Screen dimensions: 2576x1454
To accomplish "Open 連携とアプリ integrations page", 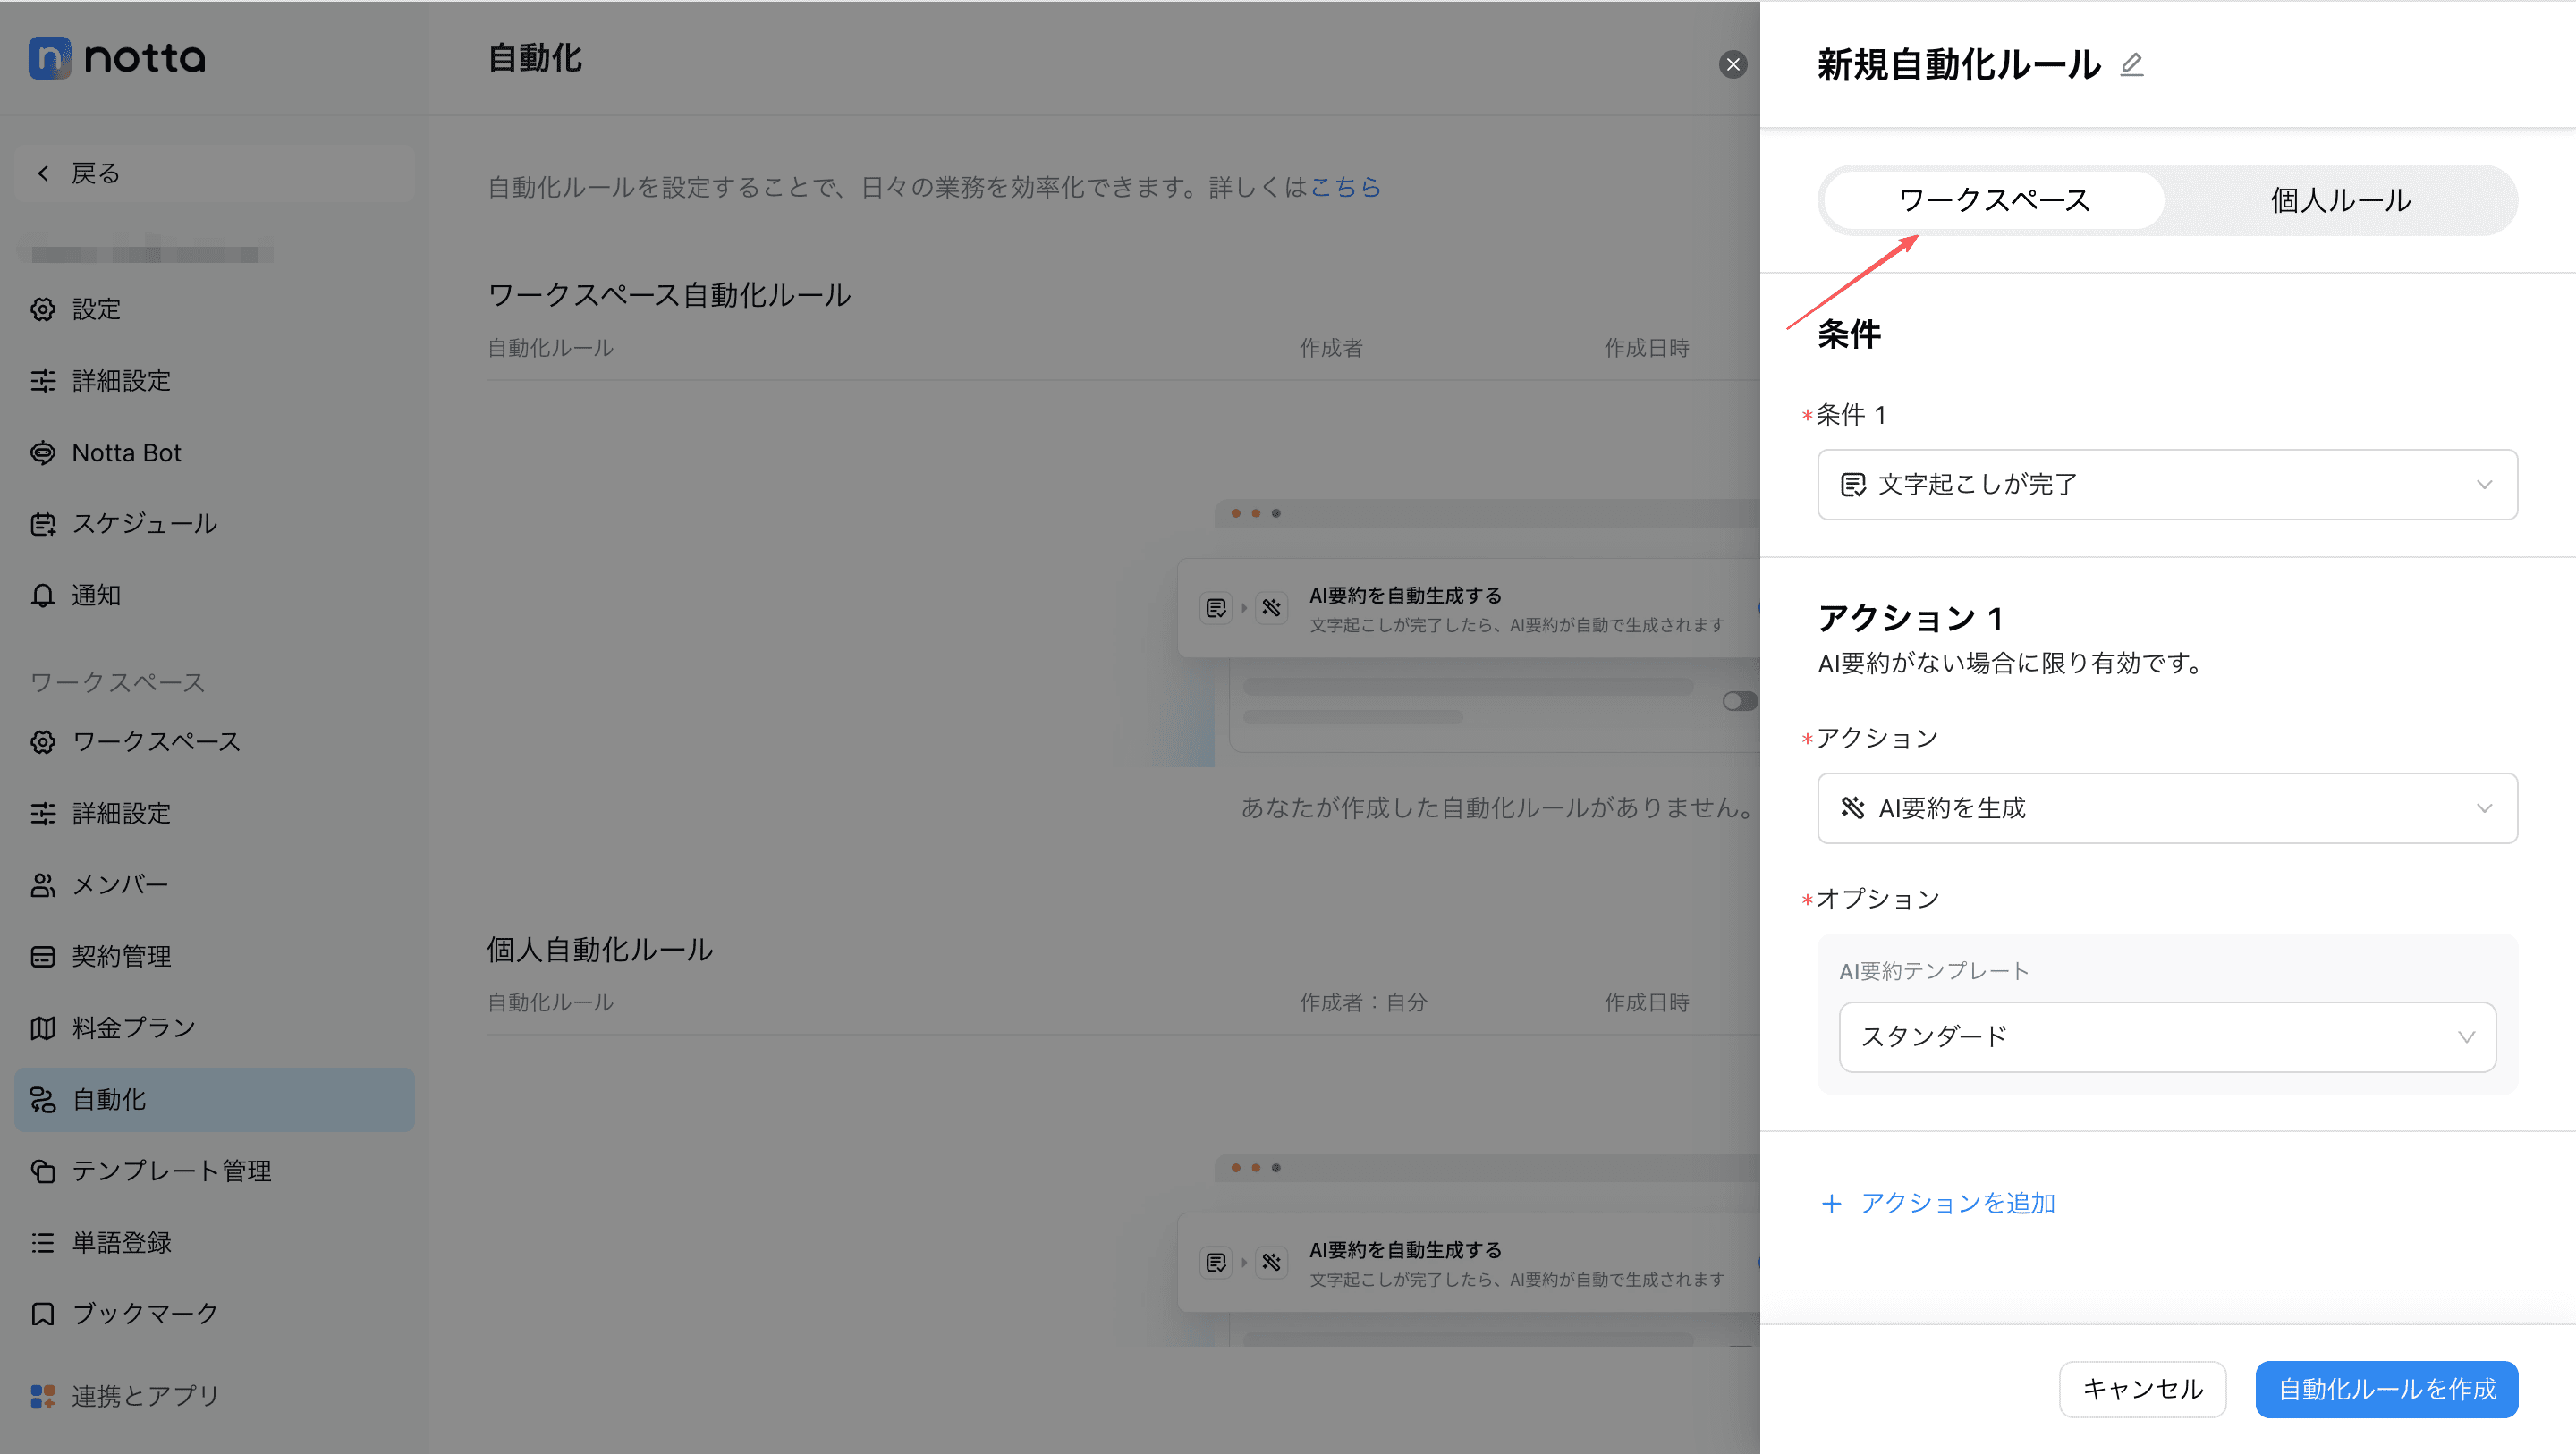I will pyautogui.click(x=144, y=1396).
